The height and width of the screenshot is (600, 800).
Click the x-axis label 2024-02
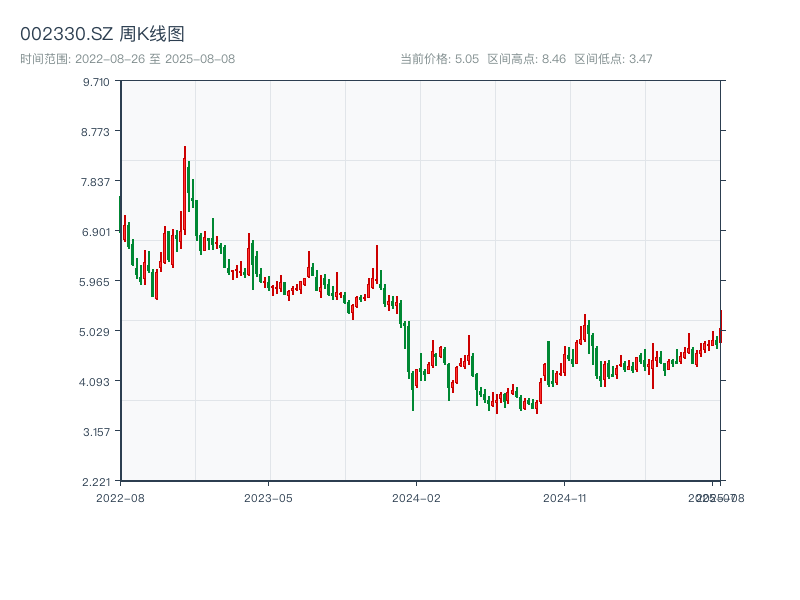[416, 498]
